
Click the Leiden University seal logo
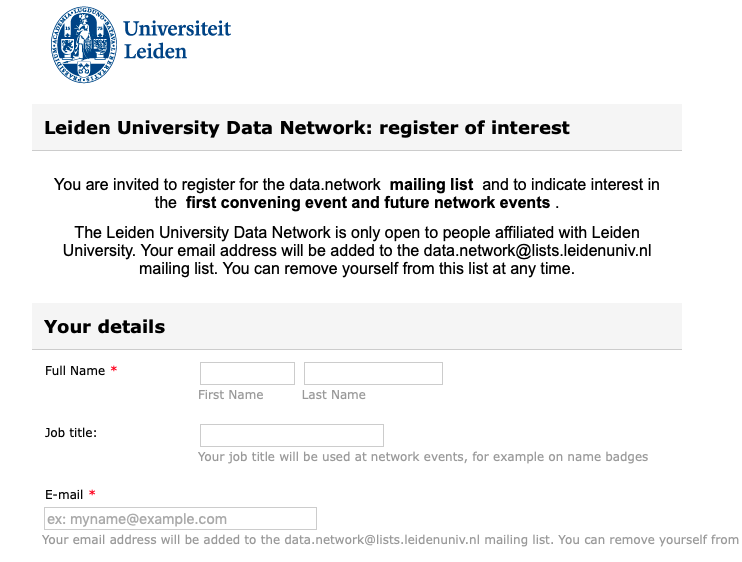coord(84,45)
